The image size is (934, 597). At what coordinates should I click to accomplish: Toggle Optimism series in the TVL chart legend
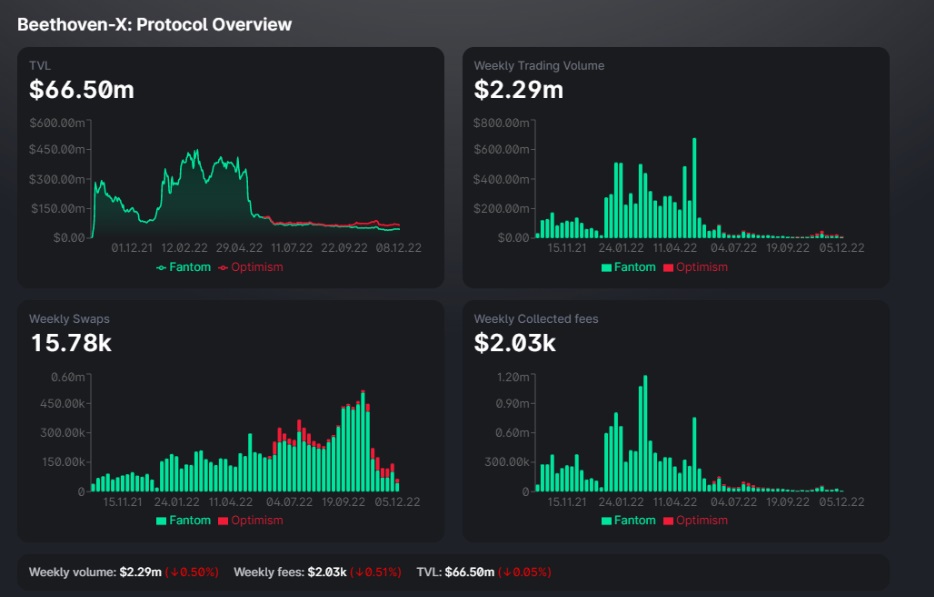tap(251, 267)
